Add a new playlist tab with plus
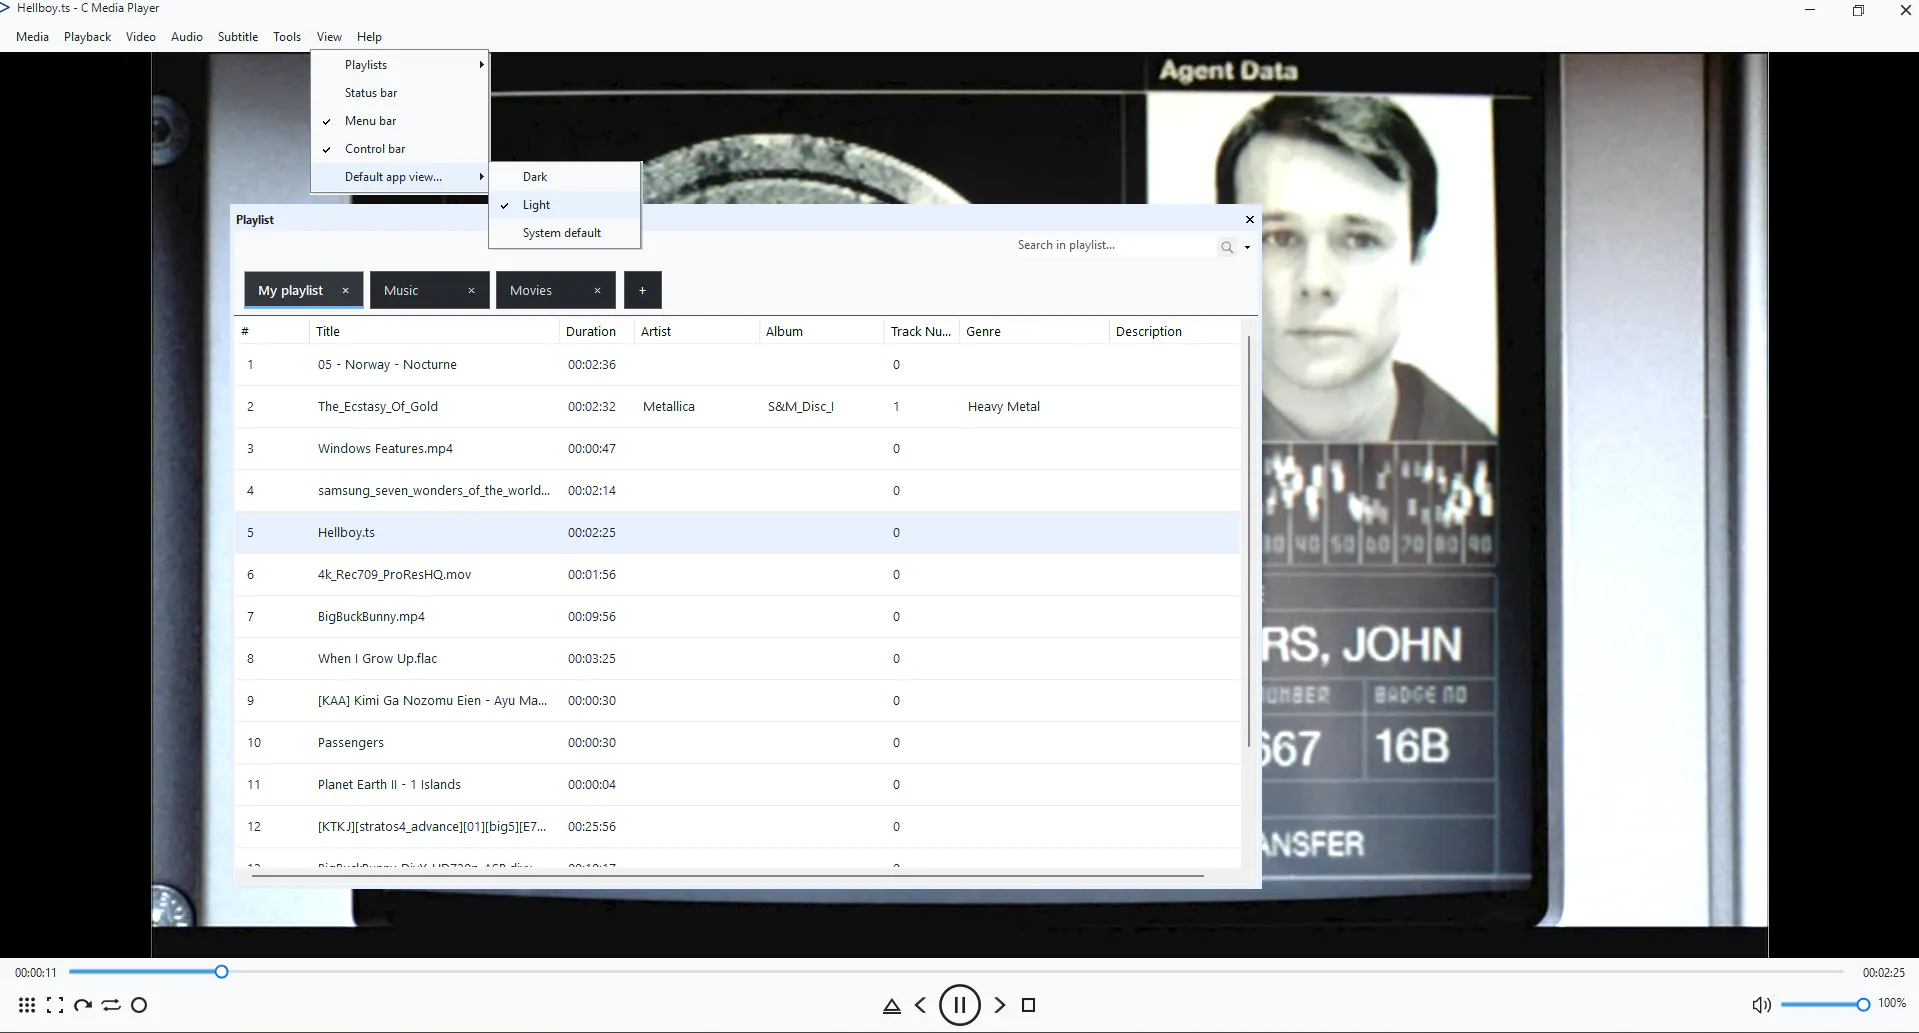Viewport: 1919px width, 1033px height. tap(643, 290)
